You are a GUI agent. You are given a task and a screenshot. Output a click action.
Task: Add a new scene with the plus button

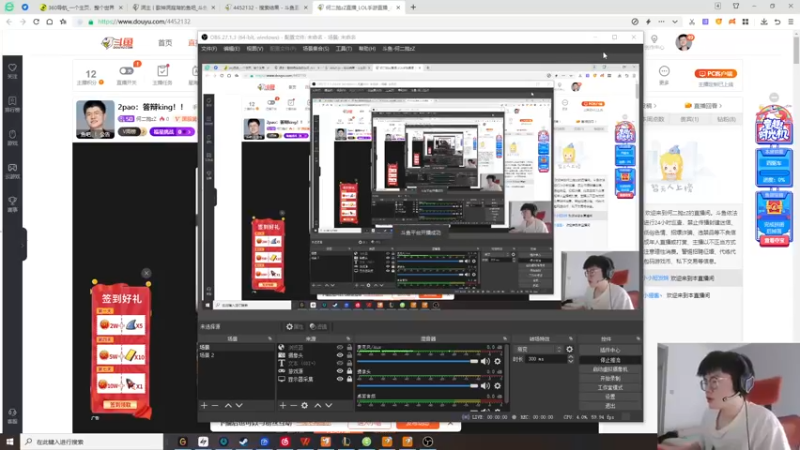[204, 406]
